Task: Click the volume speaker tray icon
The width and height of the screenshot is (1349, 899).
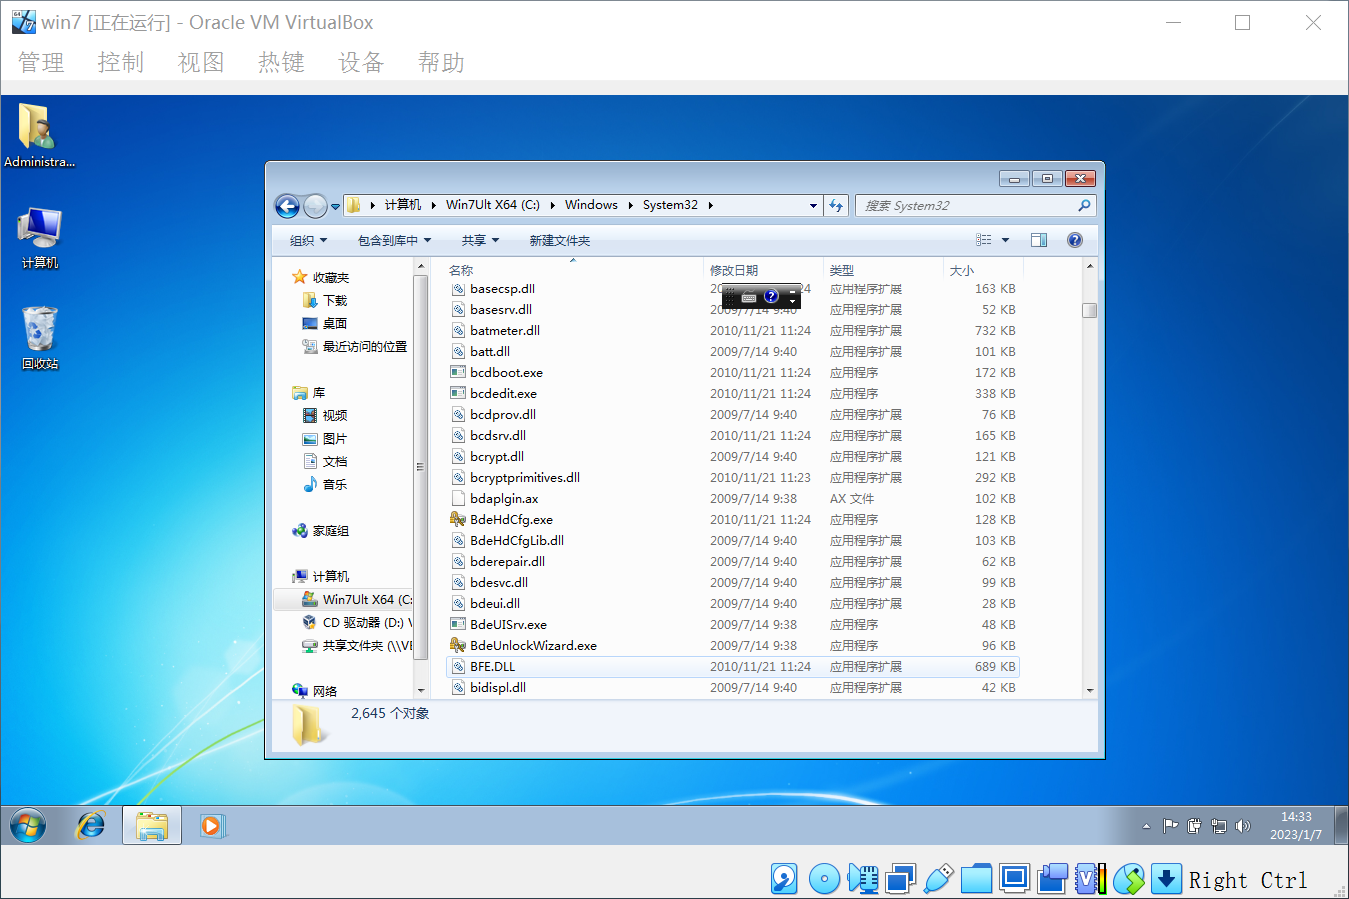Action: point(1243,826)
